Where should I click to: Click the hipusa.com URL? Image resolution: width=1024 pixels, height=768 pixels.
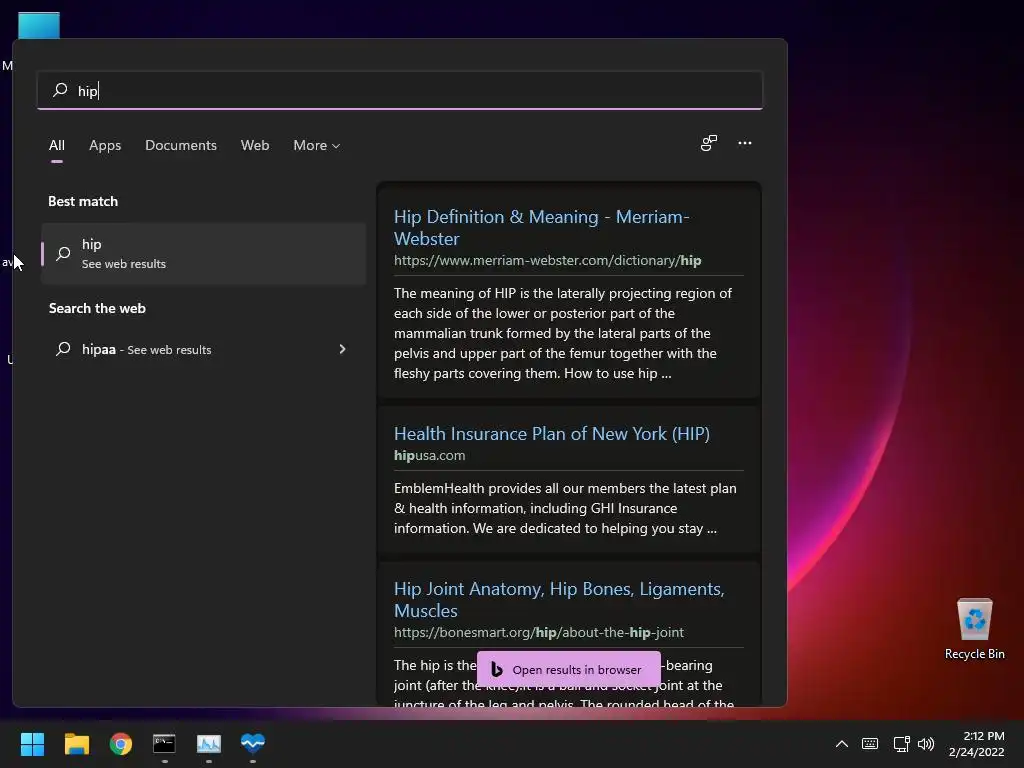click(430, 455)
